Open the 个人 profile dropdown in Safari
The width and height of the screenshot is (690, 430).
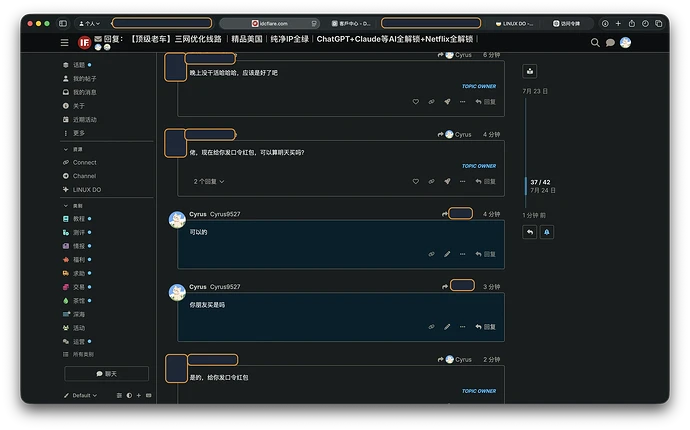coord(89,23)
